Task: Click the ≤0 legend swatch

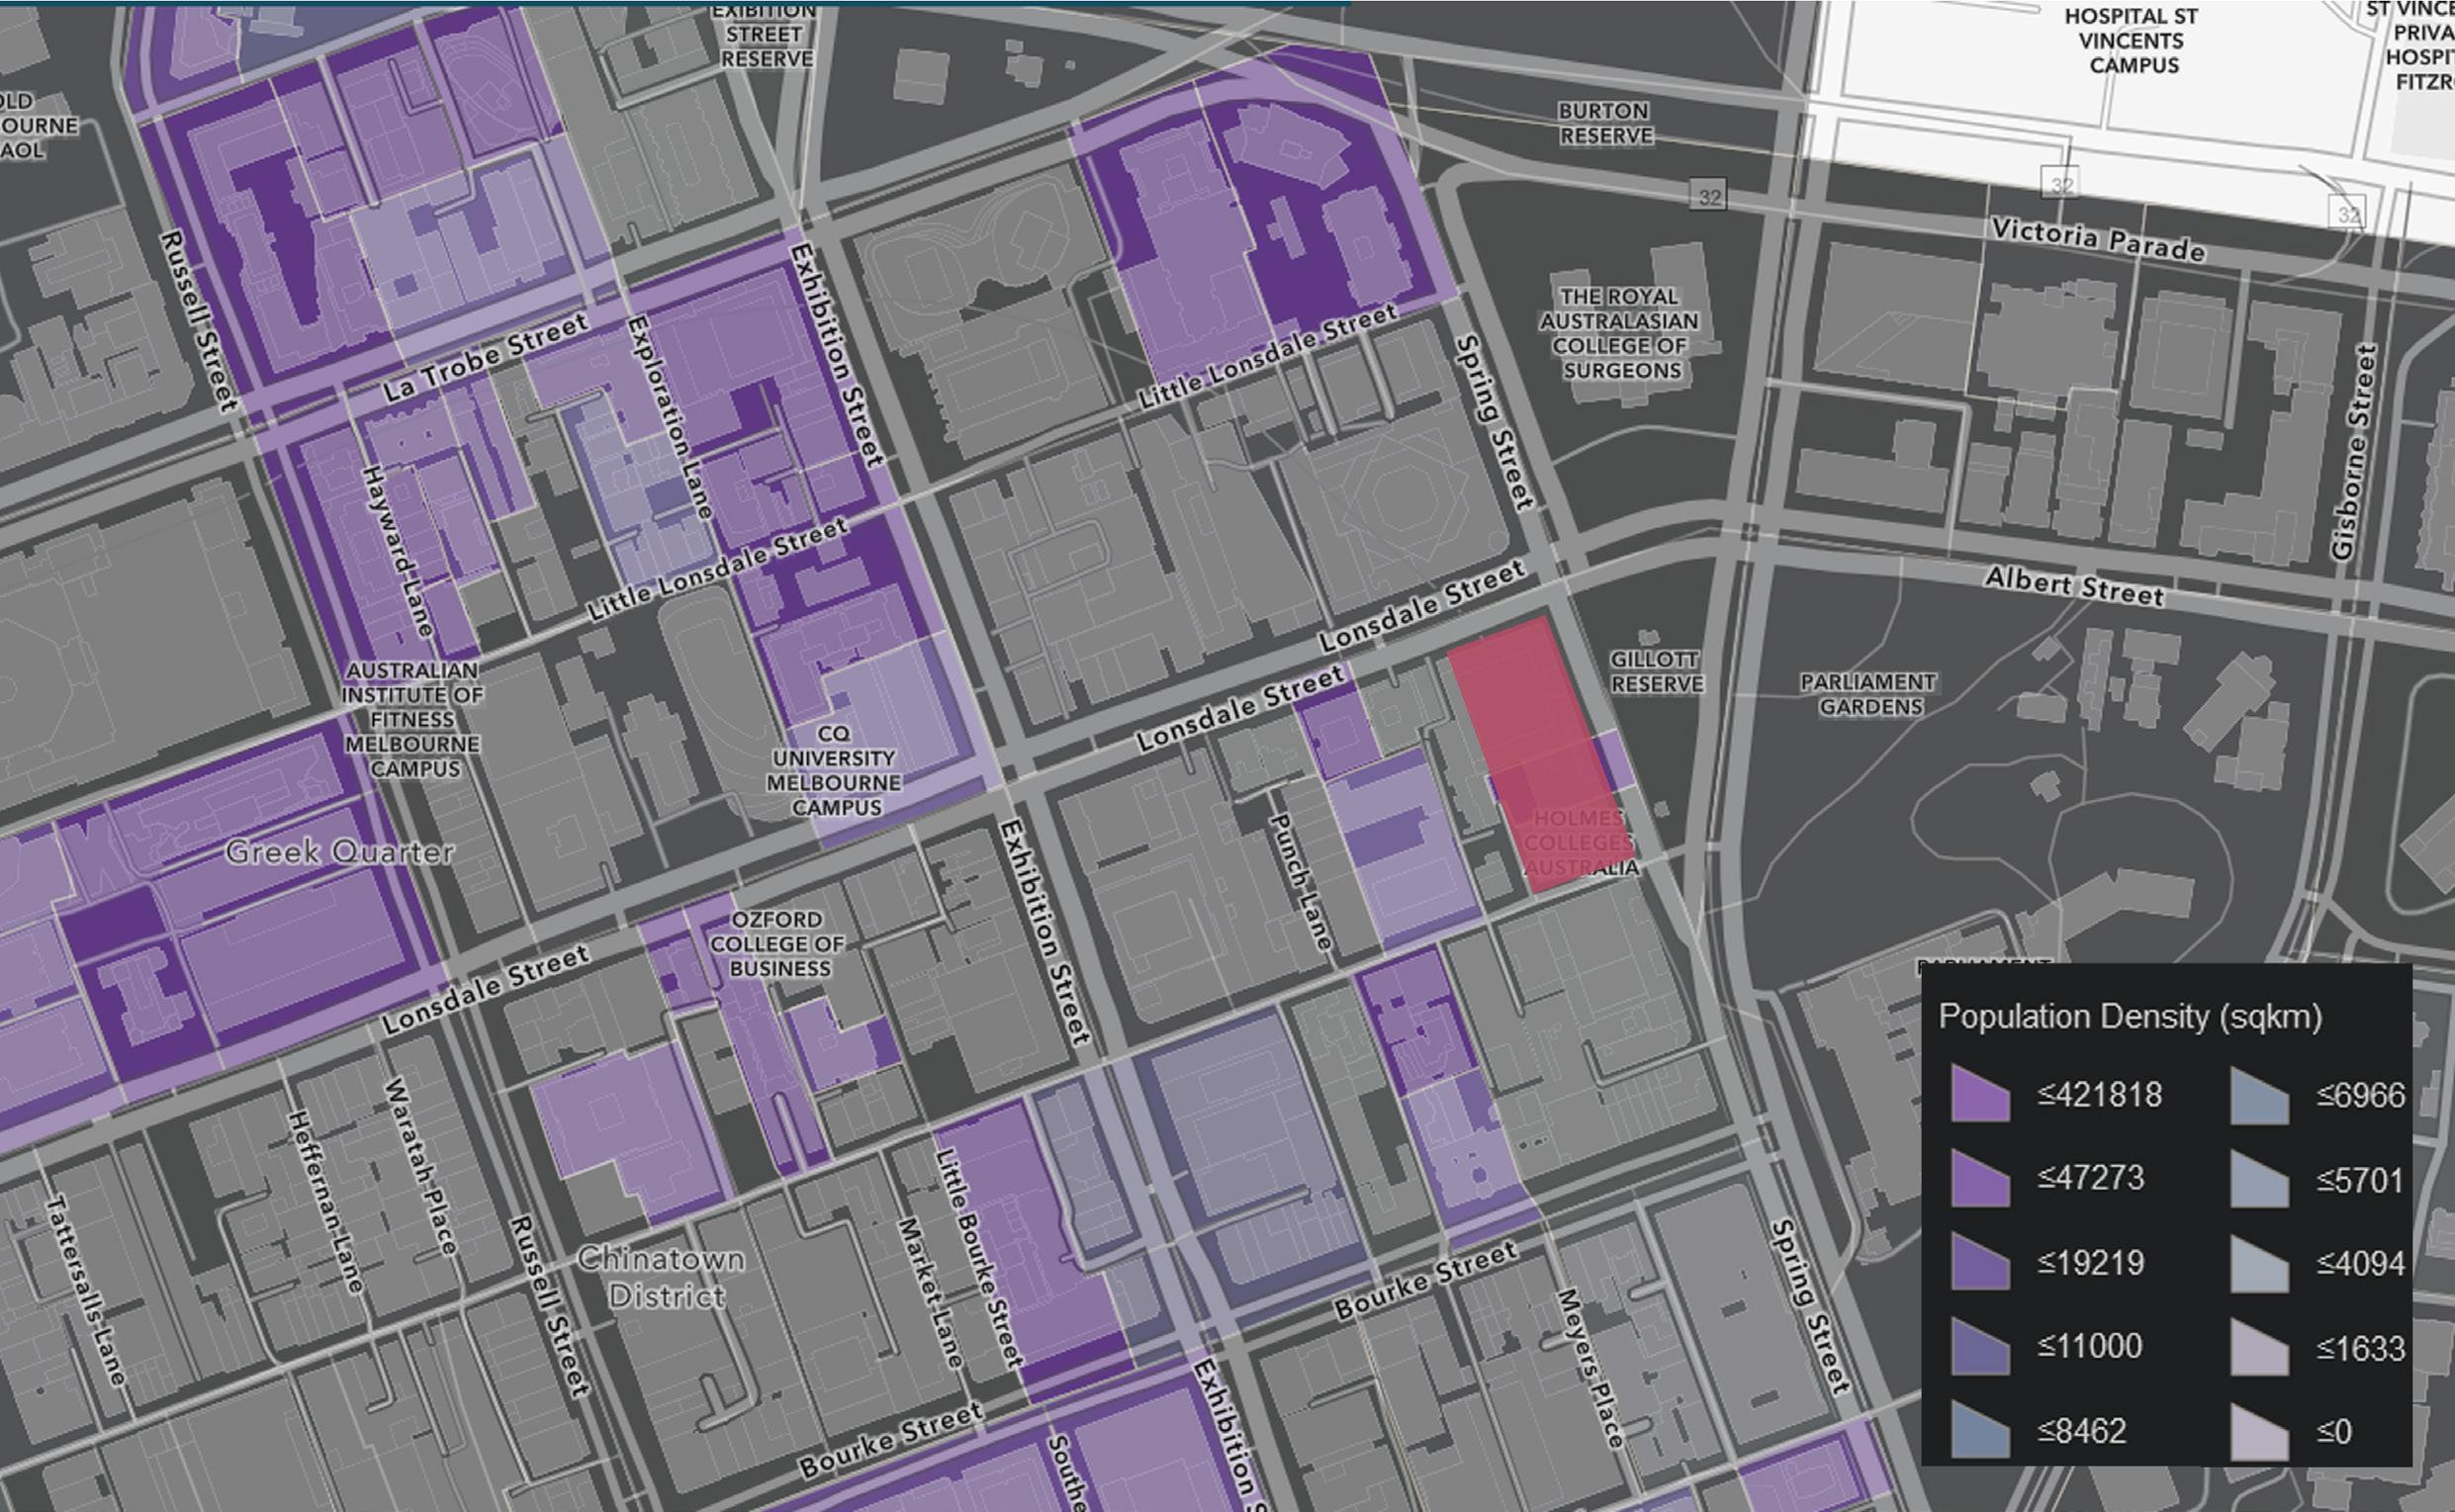Action: [2259, 1433]
